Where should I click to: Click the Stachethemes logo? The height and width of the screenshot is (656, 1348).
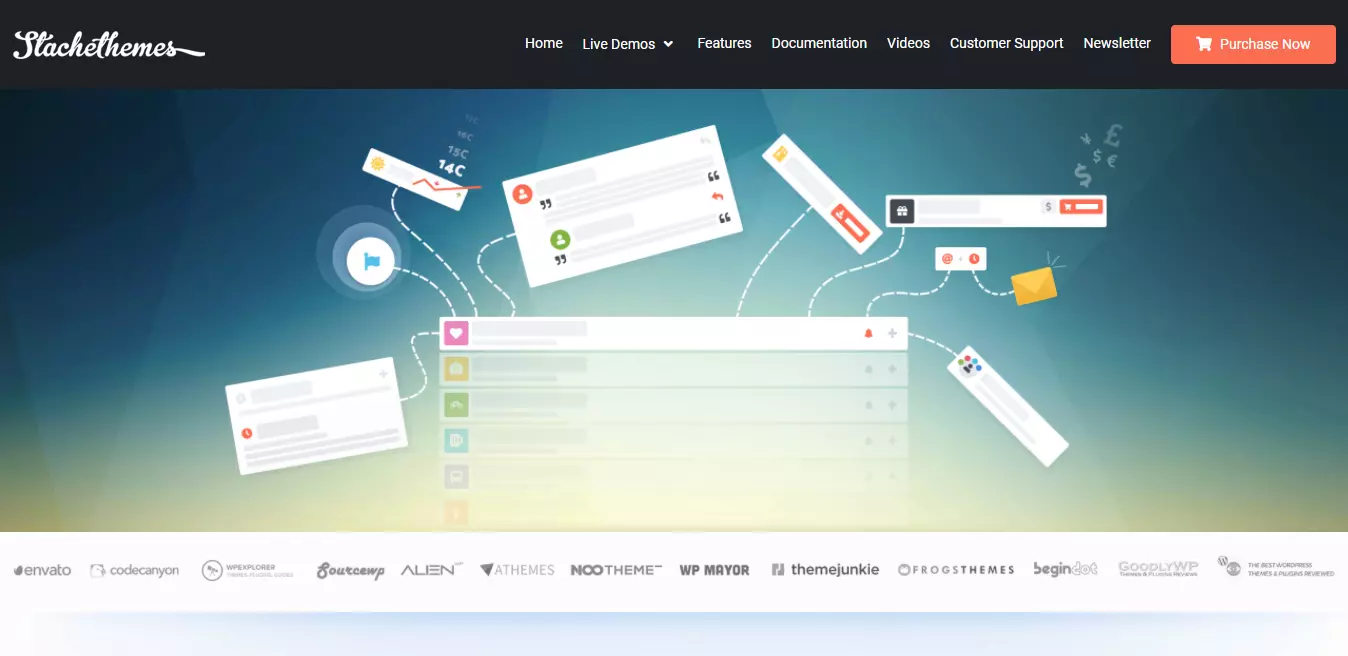pyautogui.click(x=109, y=45)
